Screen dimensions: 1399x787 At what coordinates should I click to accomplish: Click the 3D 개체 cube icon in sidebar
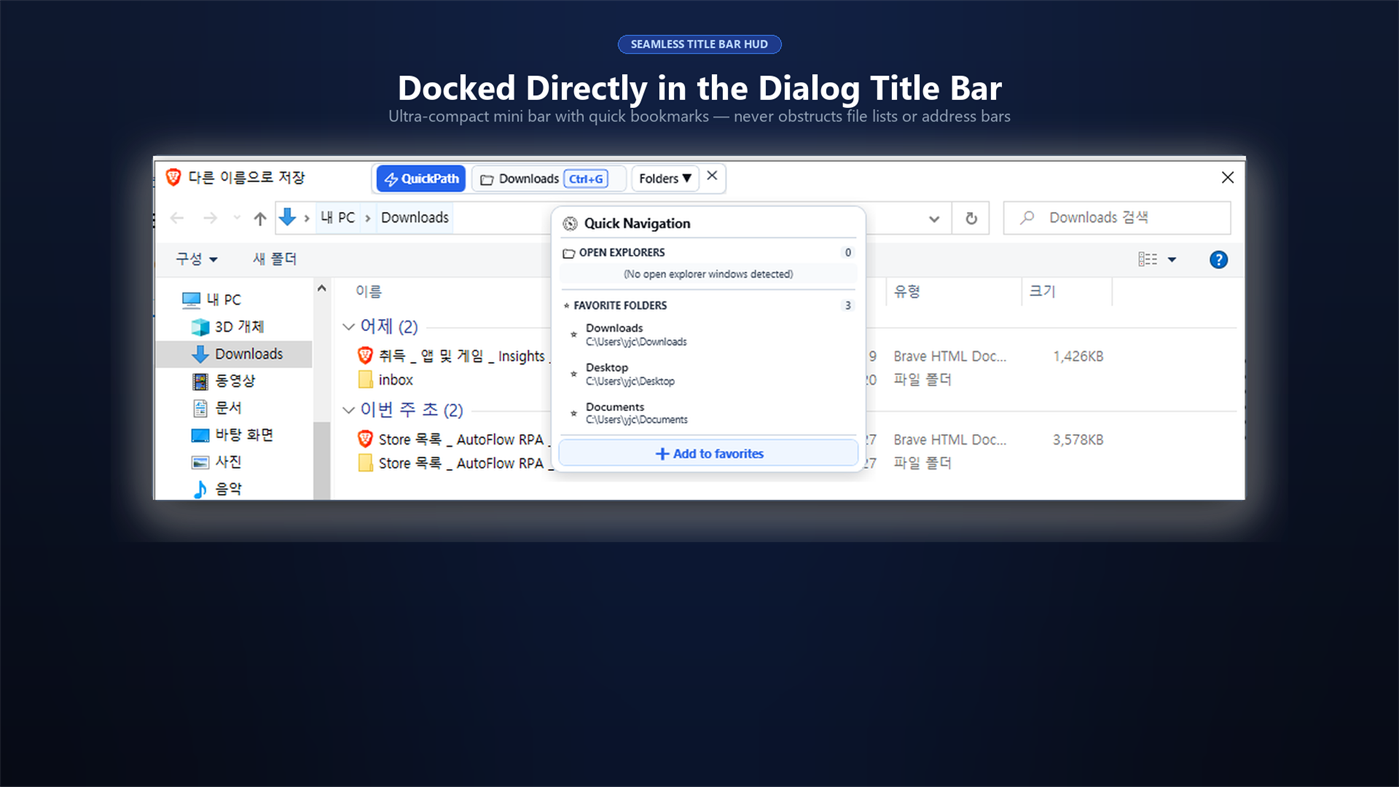(200, 327)
